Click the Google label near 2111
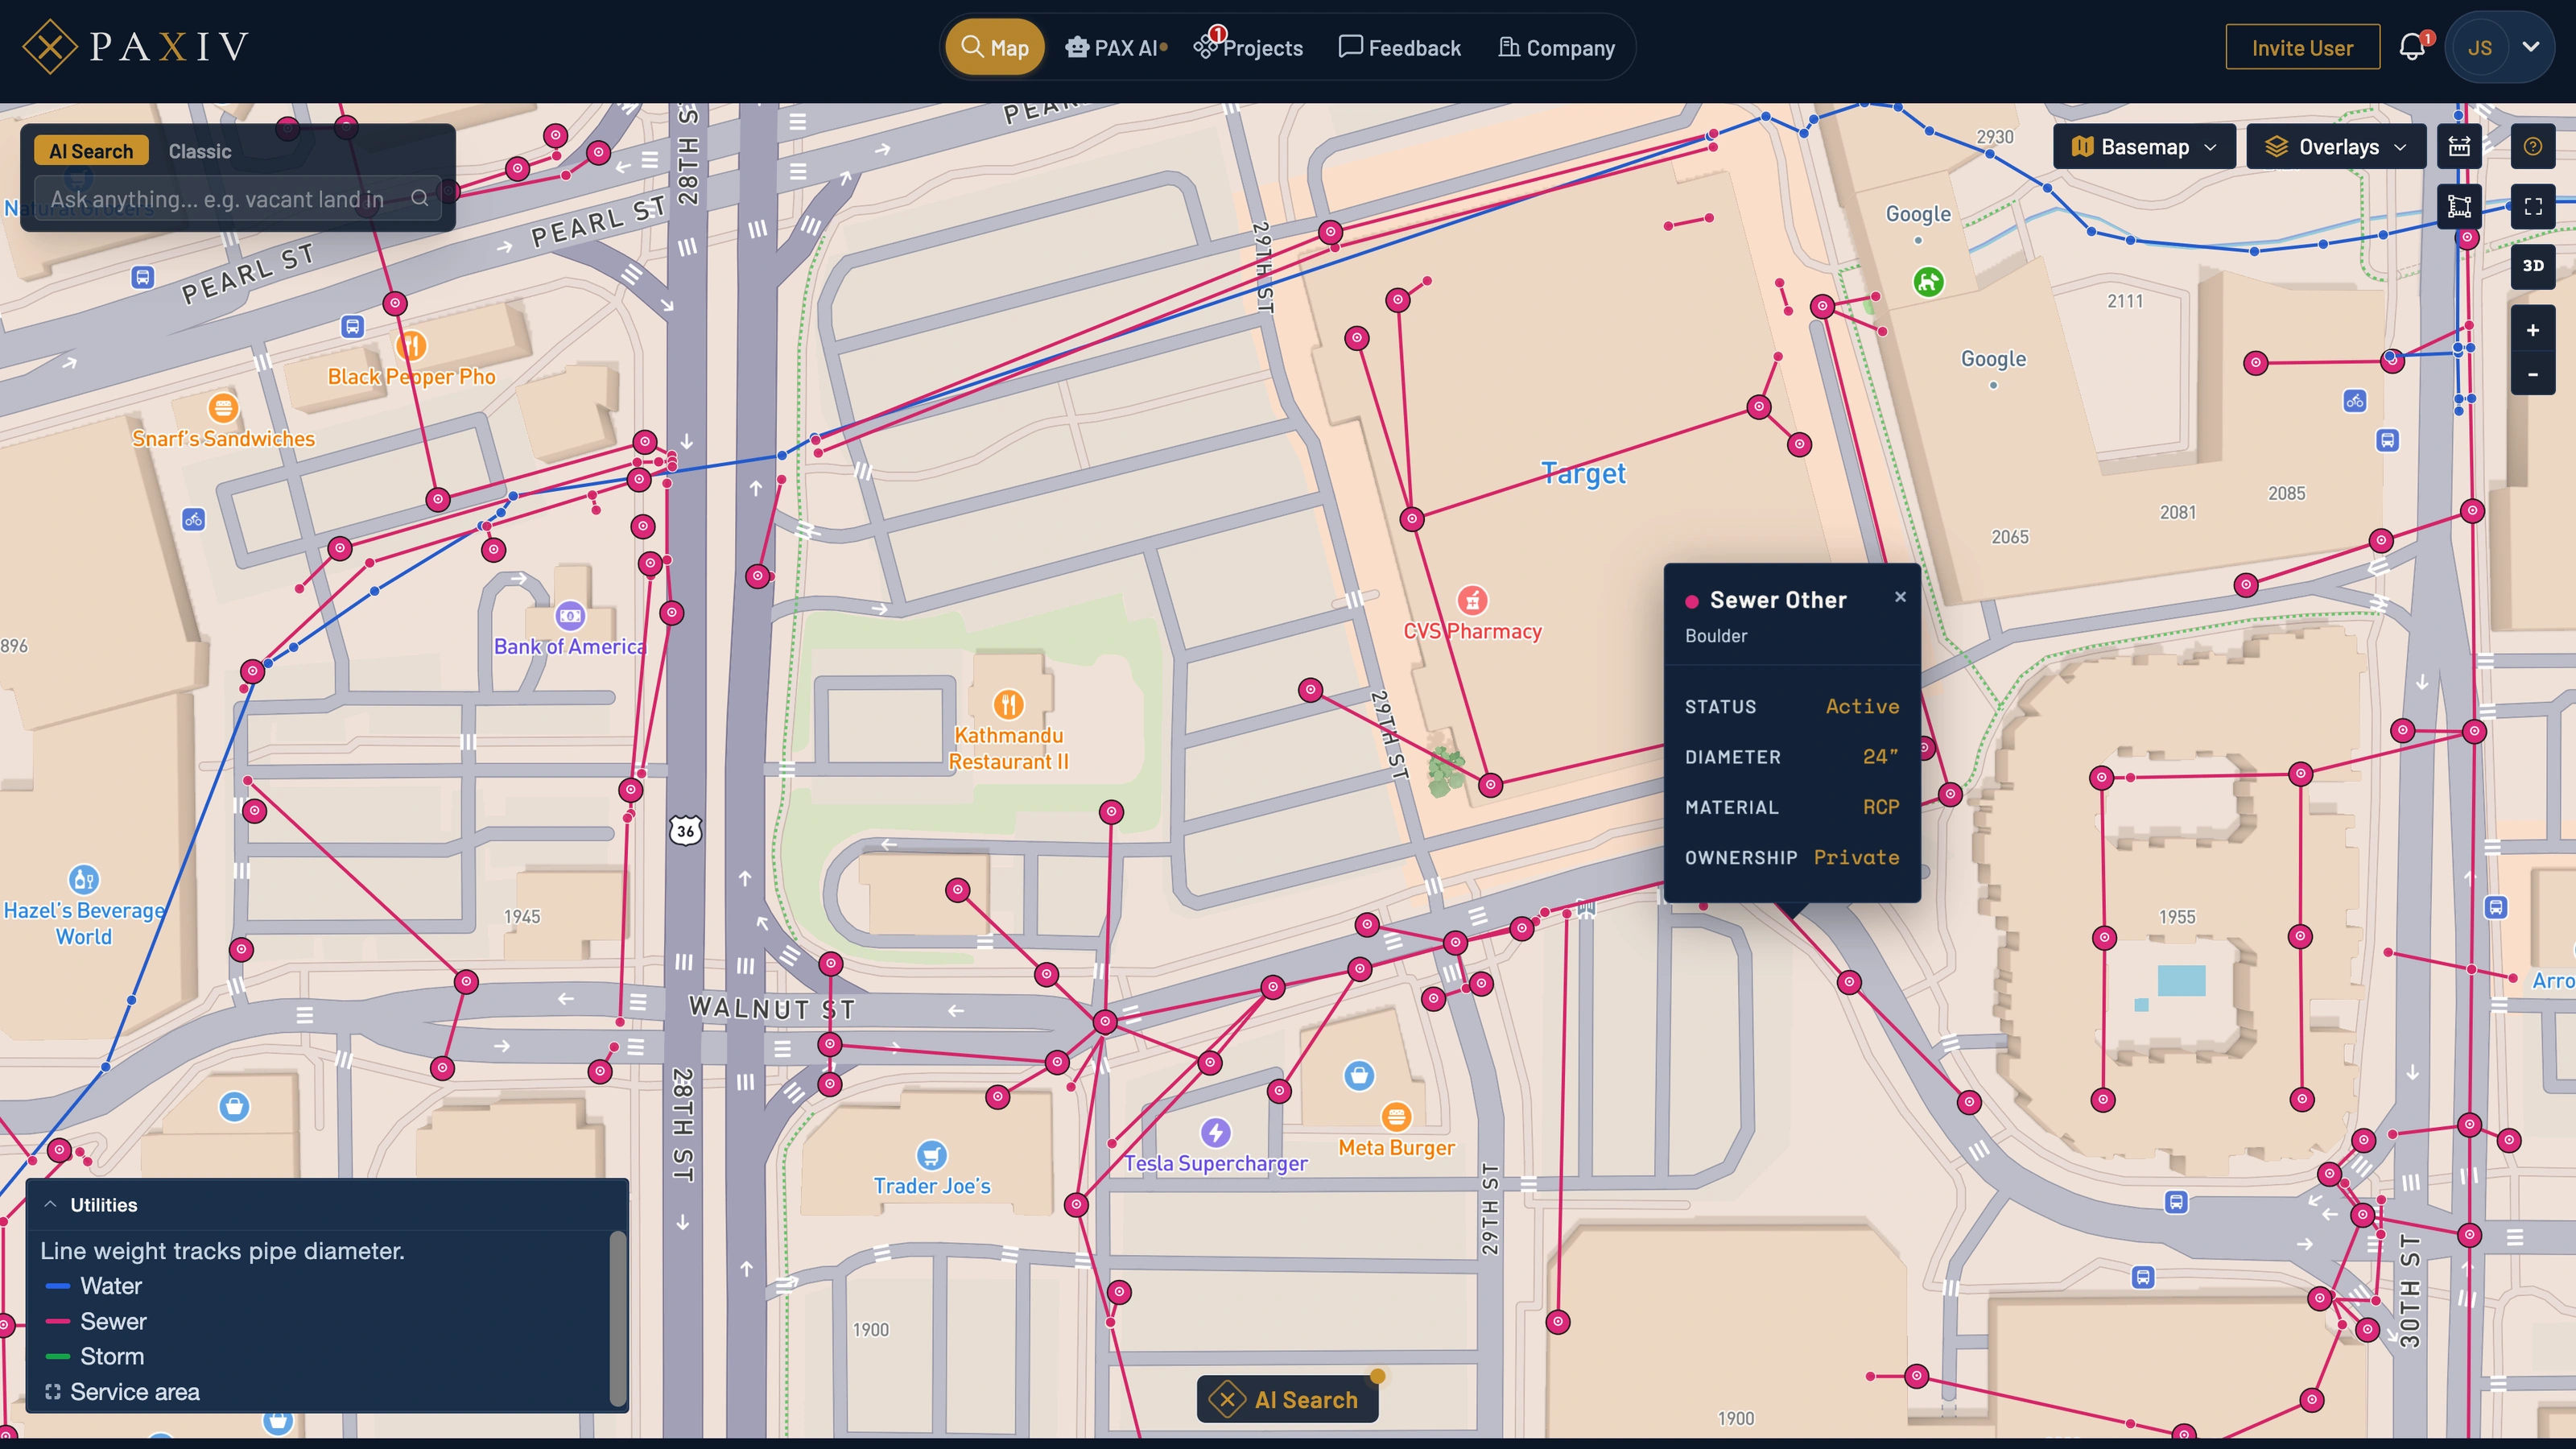Screen dimensions: 2576x1449 coord(1993,358)
